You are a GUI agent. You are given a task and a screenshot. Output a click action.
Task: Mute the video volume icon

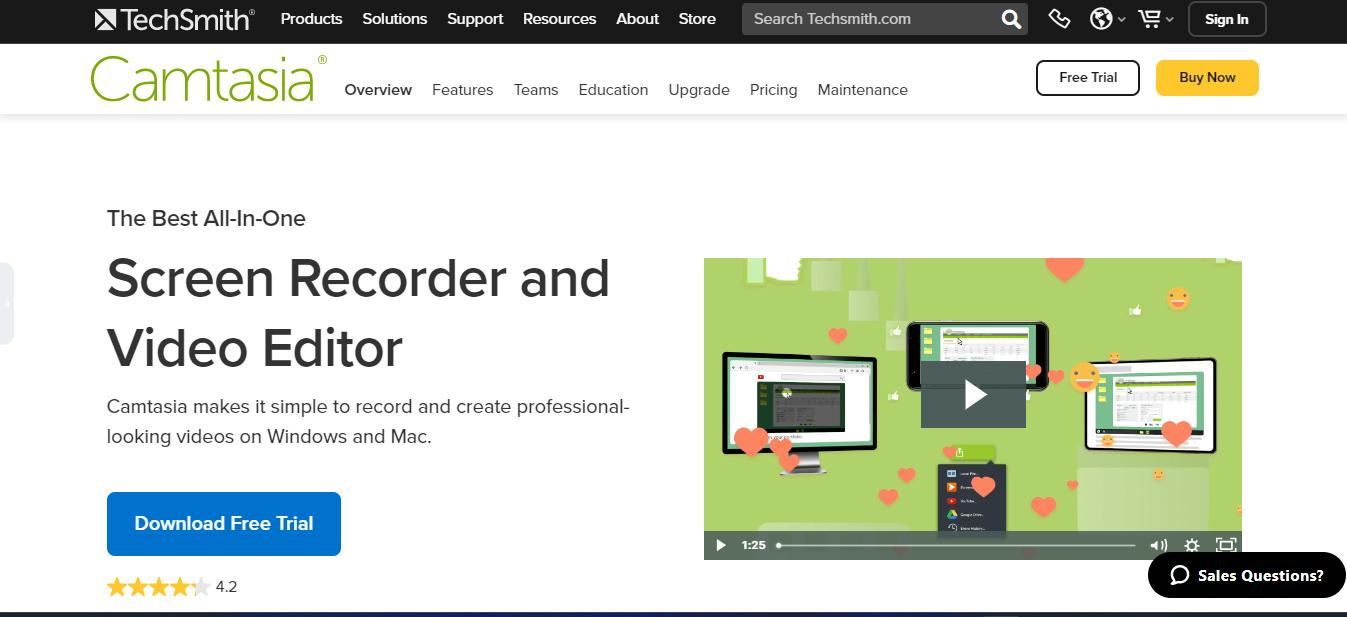[1158, 545]
